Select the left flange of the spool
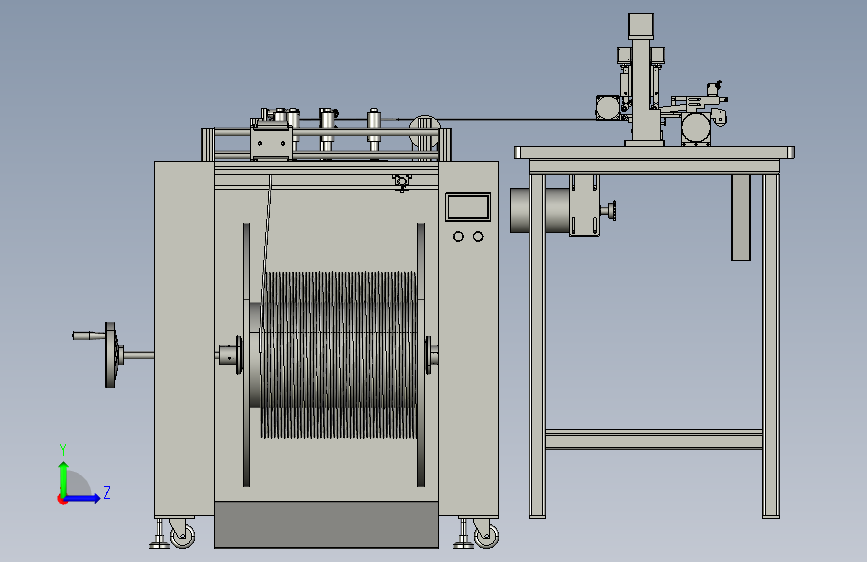The width and height of the screenshot is (867, 562). 247,355
